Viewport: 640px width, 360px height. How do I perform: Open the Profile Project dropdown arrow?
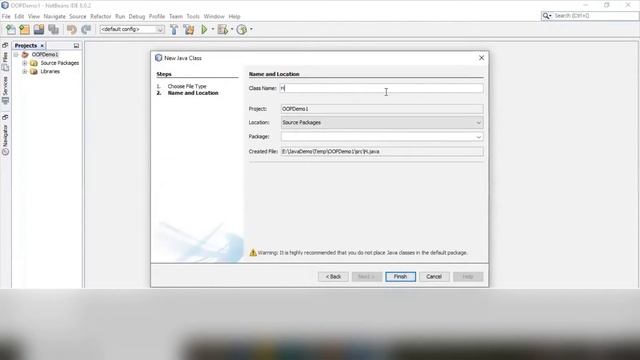click(251, 29)
